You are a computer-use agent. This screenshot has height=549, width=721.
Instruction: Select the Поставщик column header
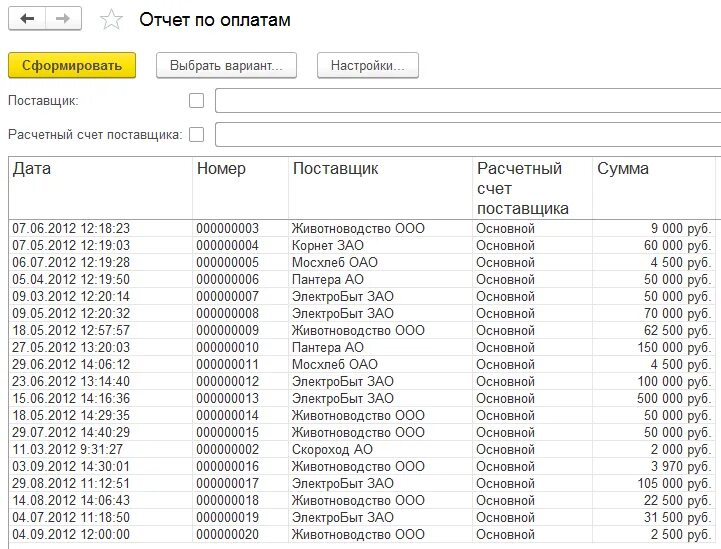point(381,188)
